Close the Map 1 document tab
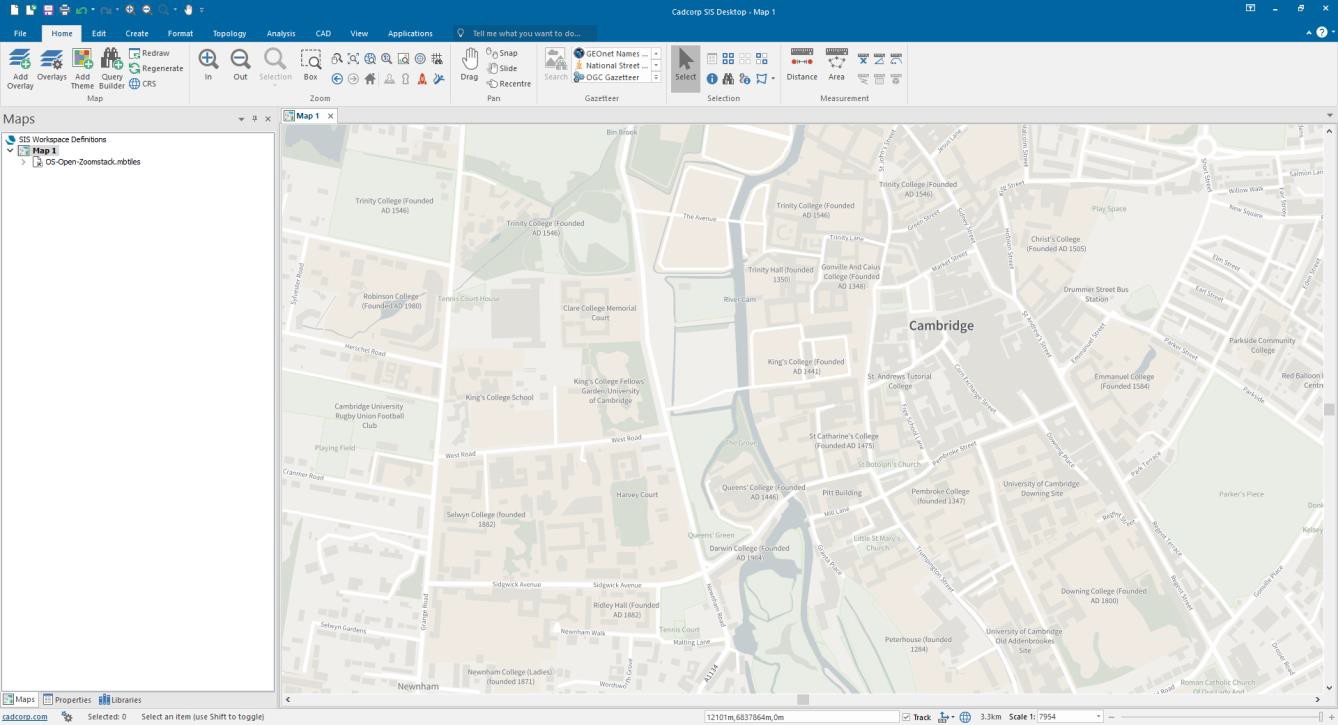 click(x=331, y=116)
